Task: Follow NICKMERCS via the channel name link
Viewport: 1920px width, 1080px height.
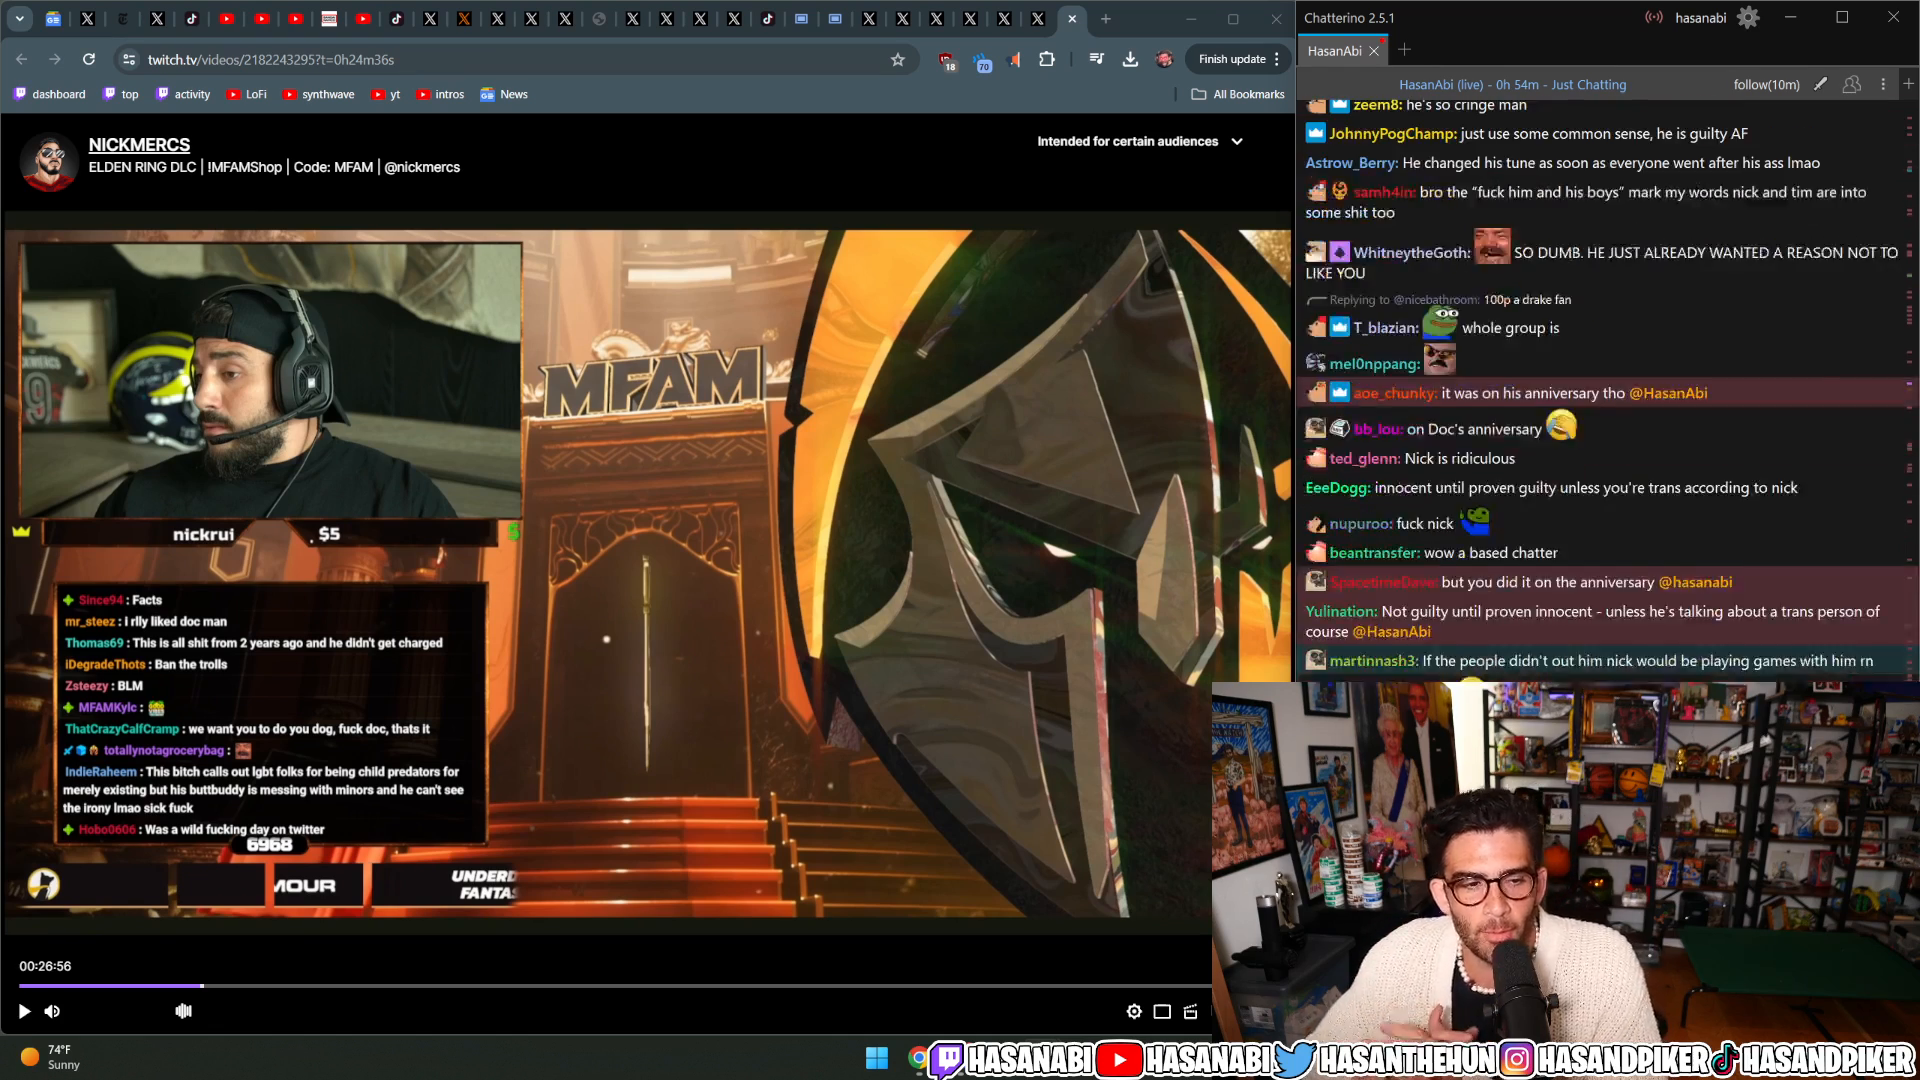Action: (139, 144)
